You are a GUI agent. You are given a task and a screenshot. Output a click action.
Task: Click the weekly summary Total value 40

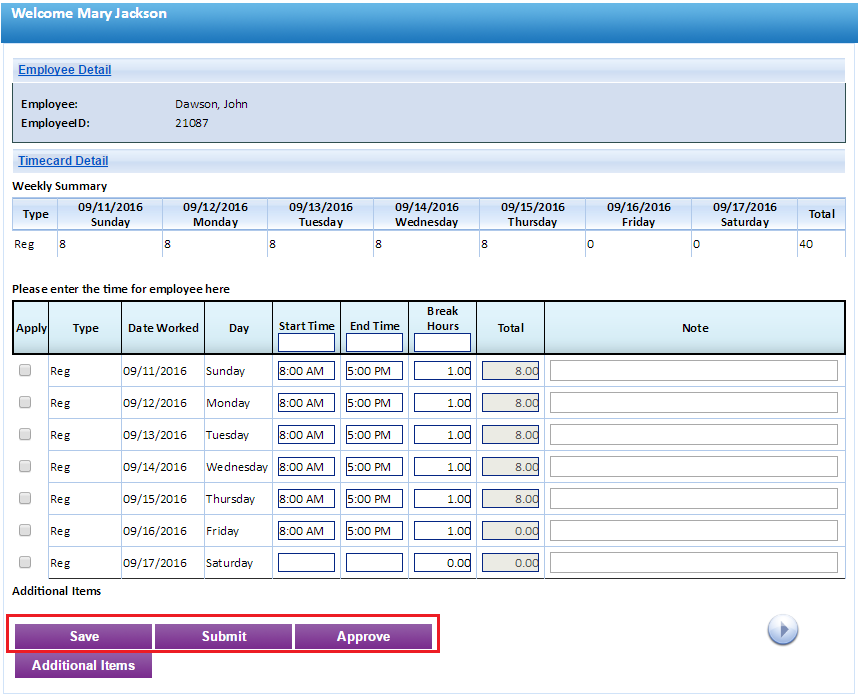pos(806,244)
